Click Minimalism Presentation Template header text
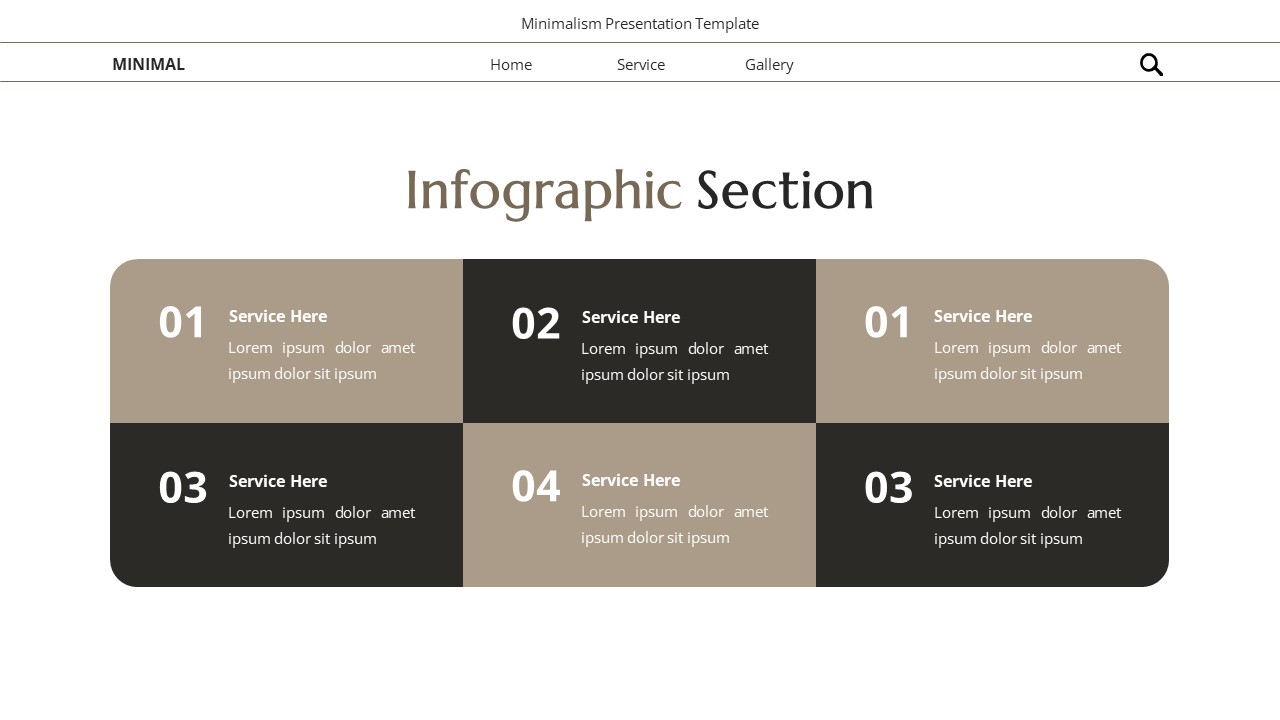1280x720 pixels. tap(639, 23)
